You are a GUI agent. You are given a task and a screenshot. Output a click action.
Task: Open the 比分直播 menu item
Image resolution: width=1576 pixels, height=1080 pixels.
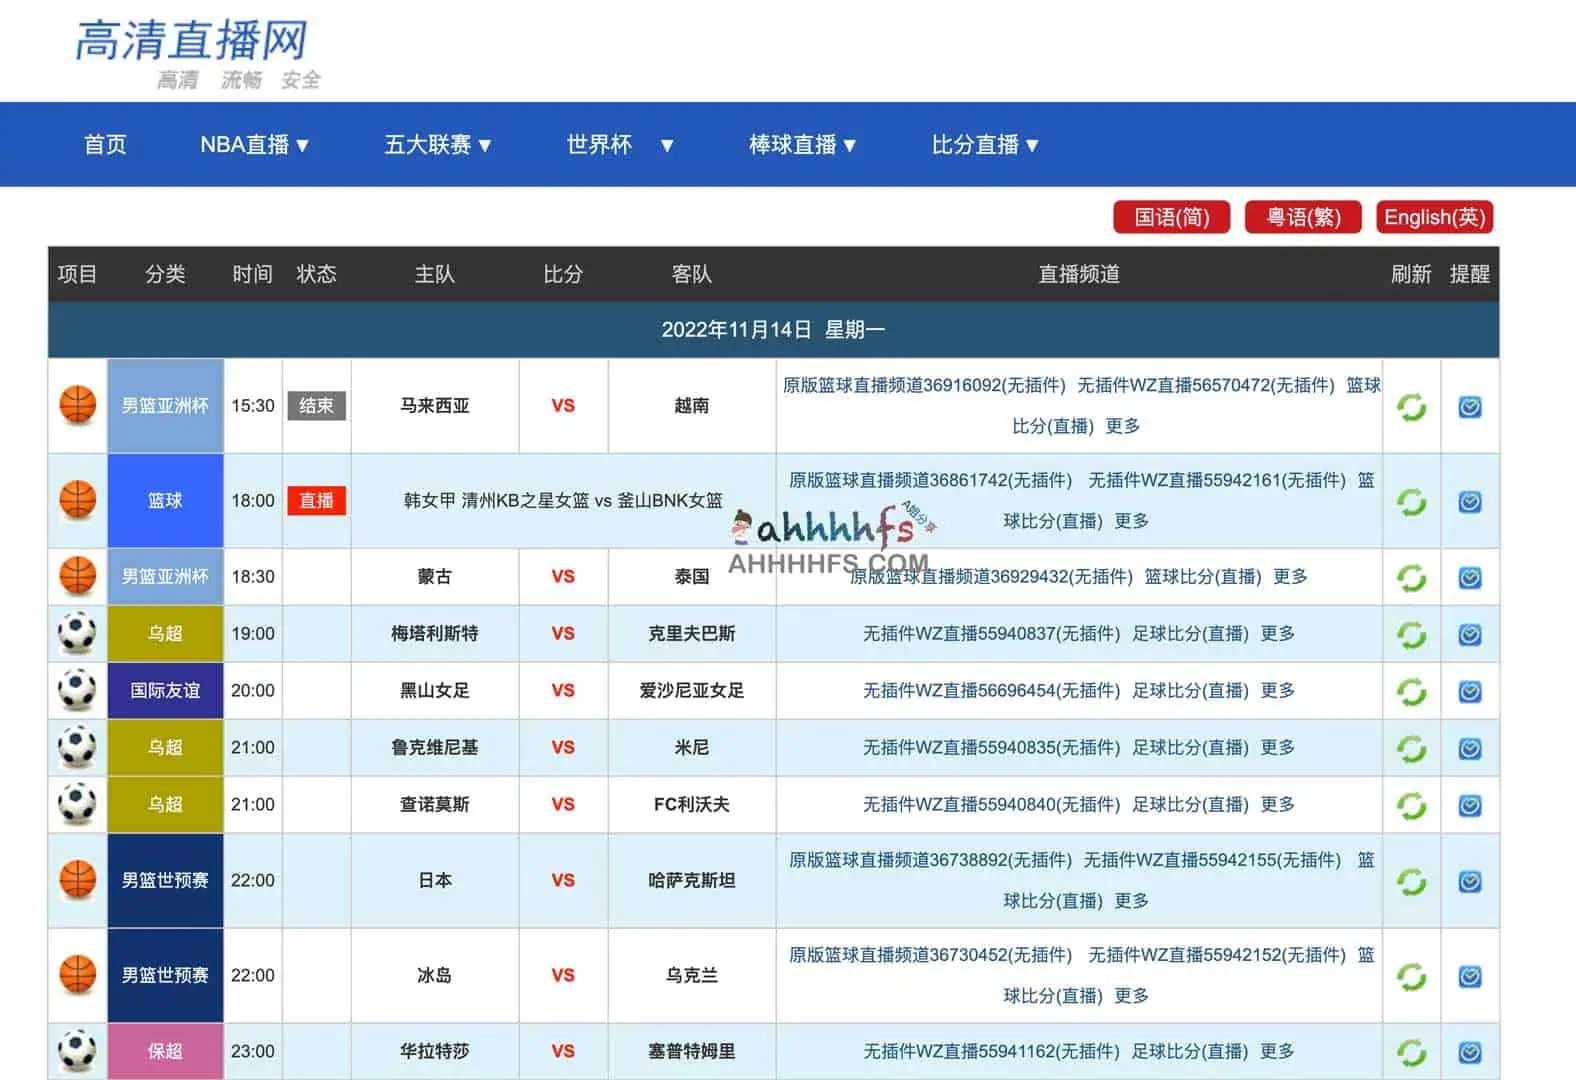[x=984, y=145]
